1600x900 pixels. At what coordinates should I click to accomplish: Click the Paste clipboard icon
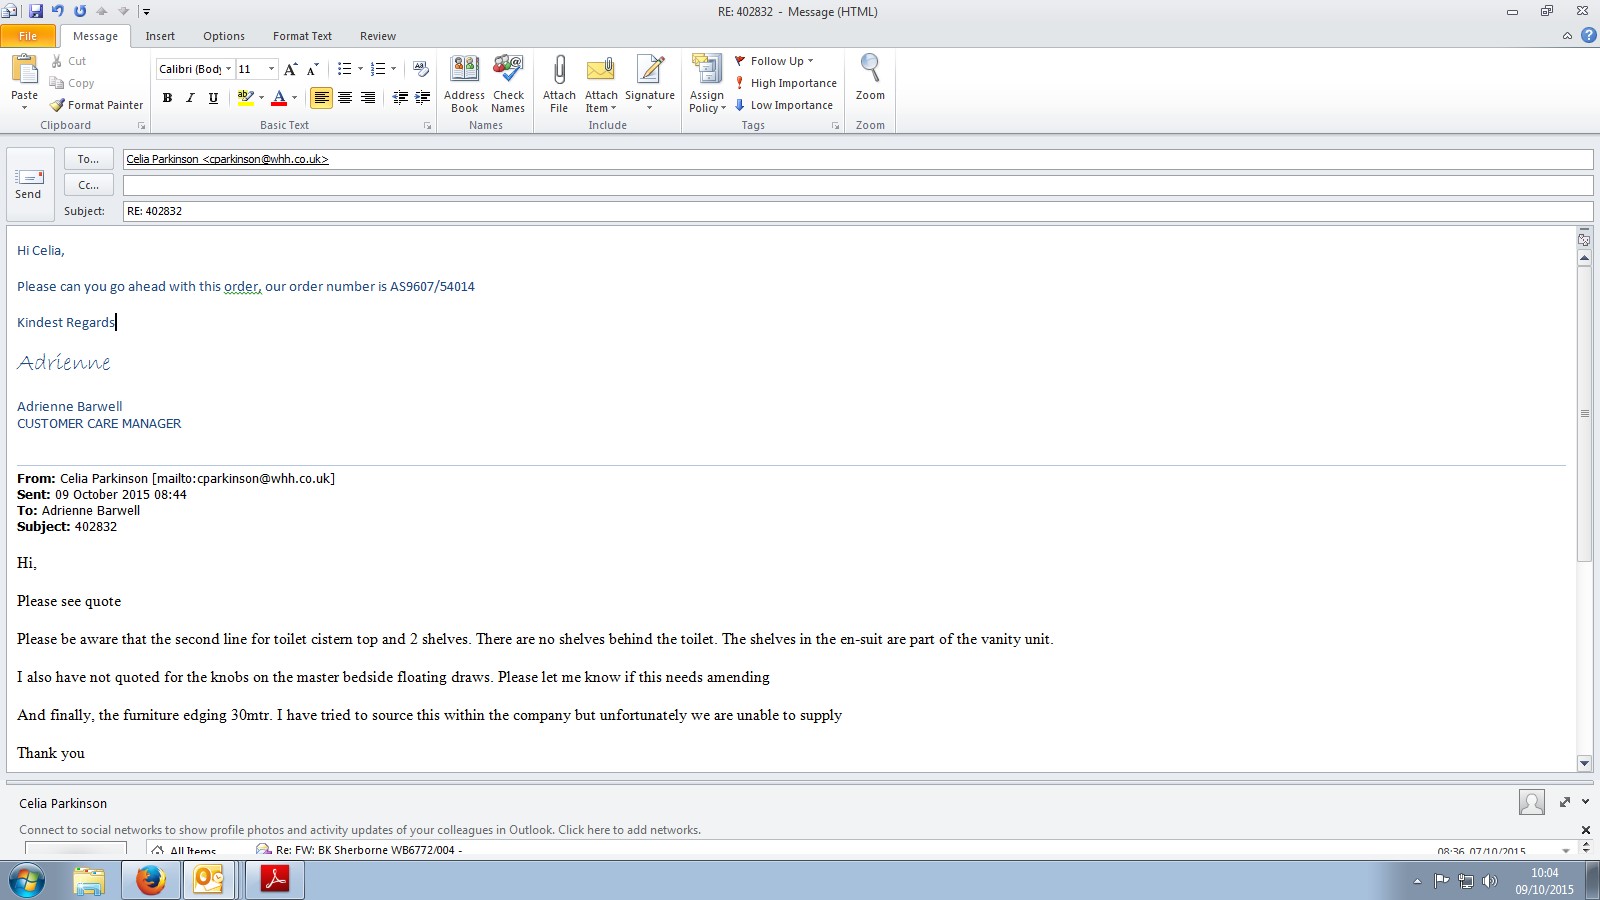click(24, 70)
